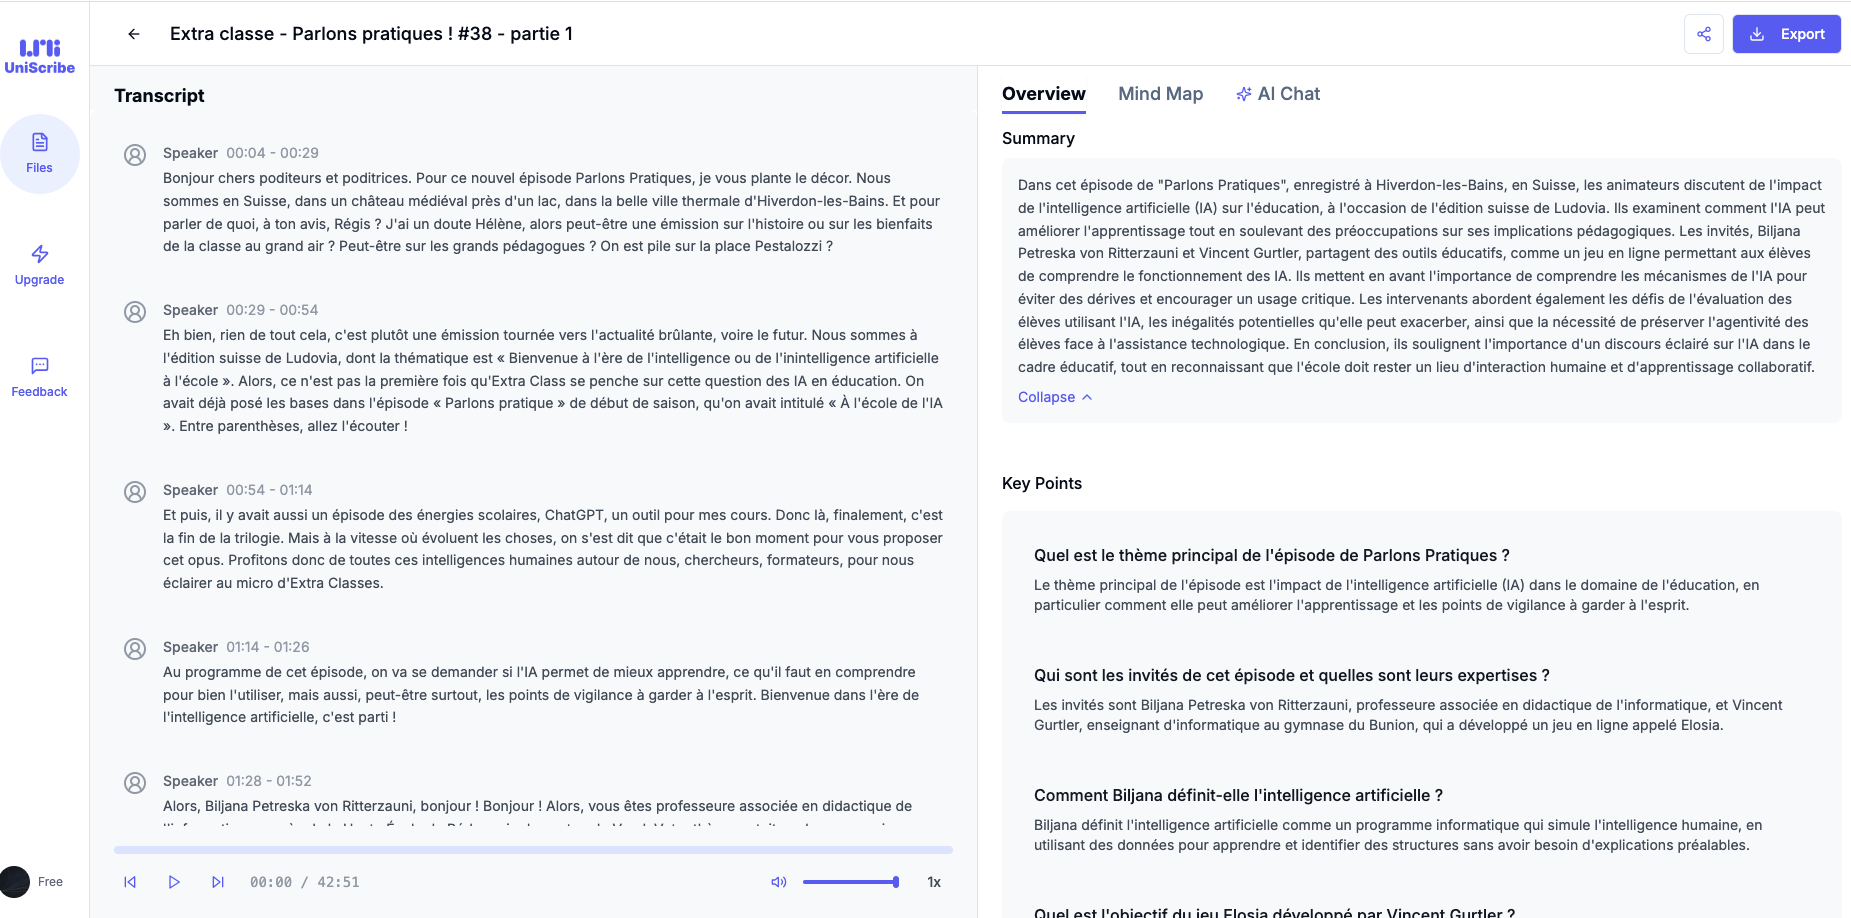Switch to the Mind Map tab
This screenshot has width=1851, height=918.
coord(1160,94)
